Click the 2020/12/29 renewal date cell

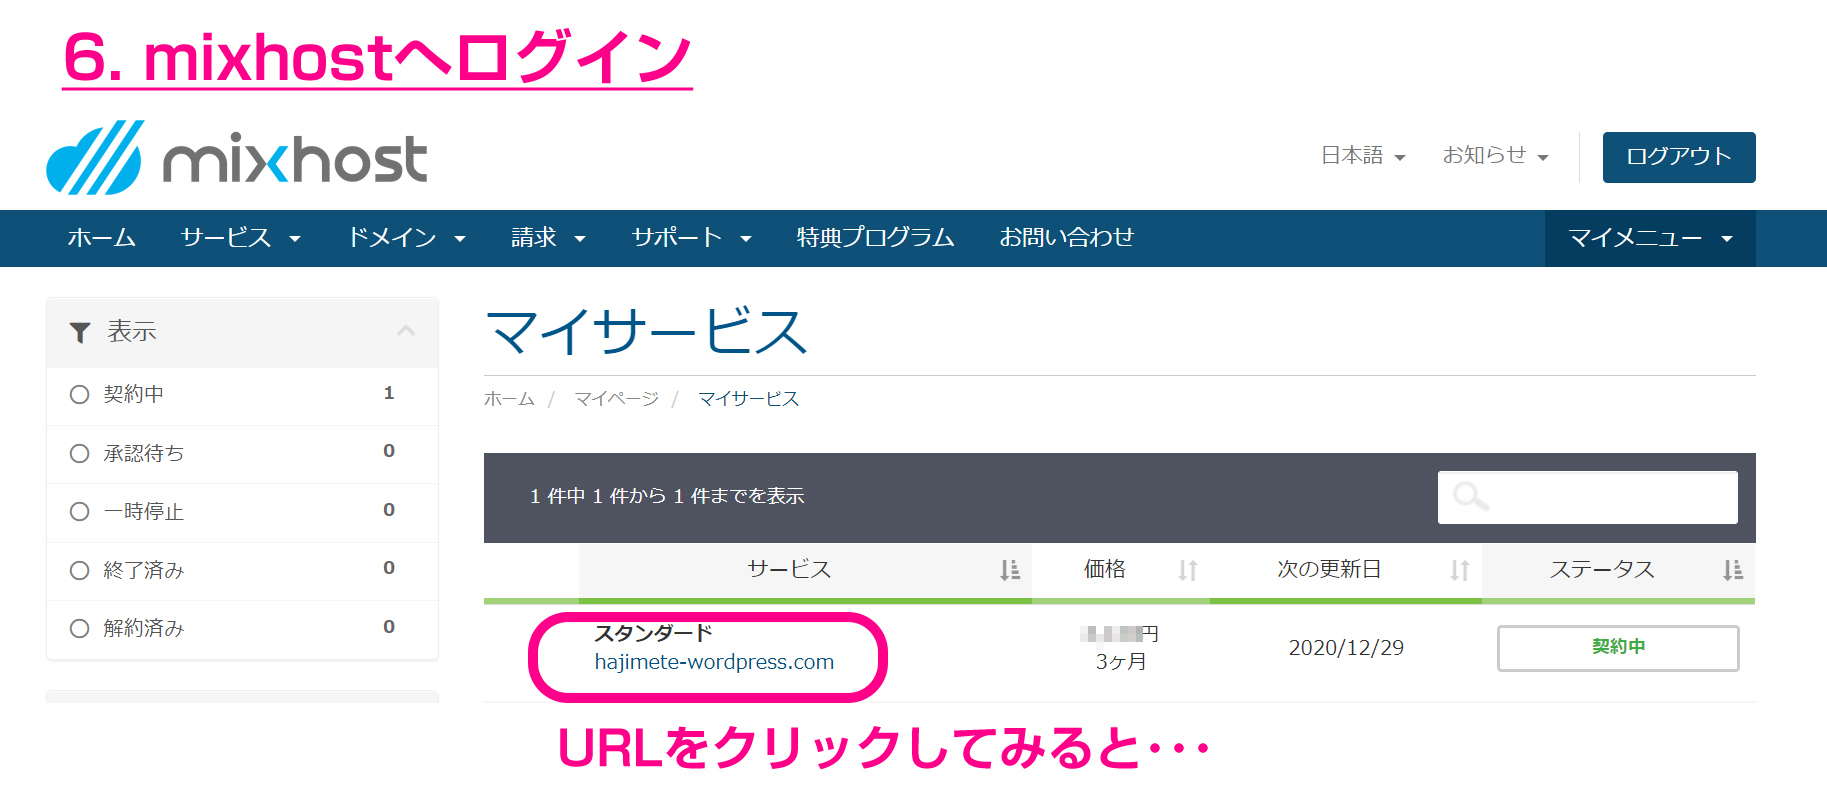pyautogui.click(x=1346, y=648)
